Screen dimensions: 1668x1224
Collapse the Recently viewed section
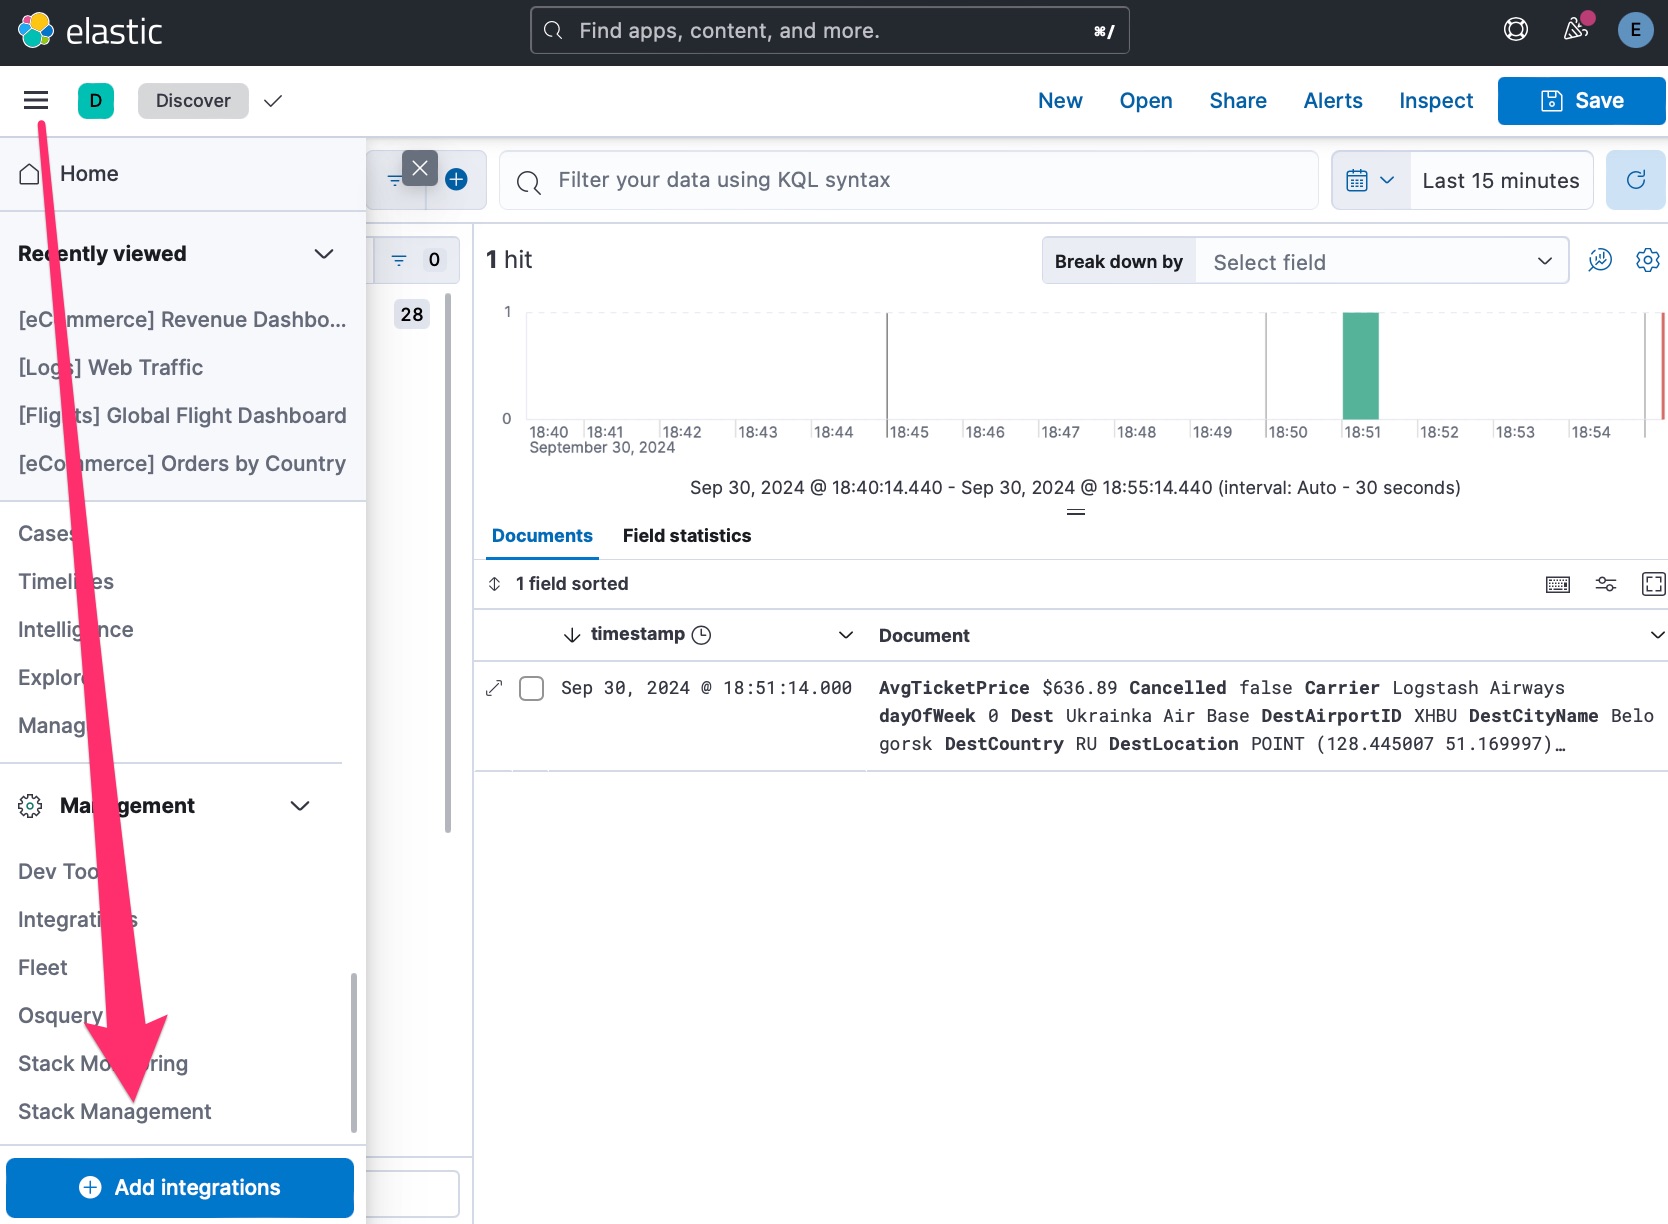pos(323,254)
